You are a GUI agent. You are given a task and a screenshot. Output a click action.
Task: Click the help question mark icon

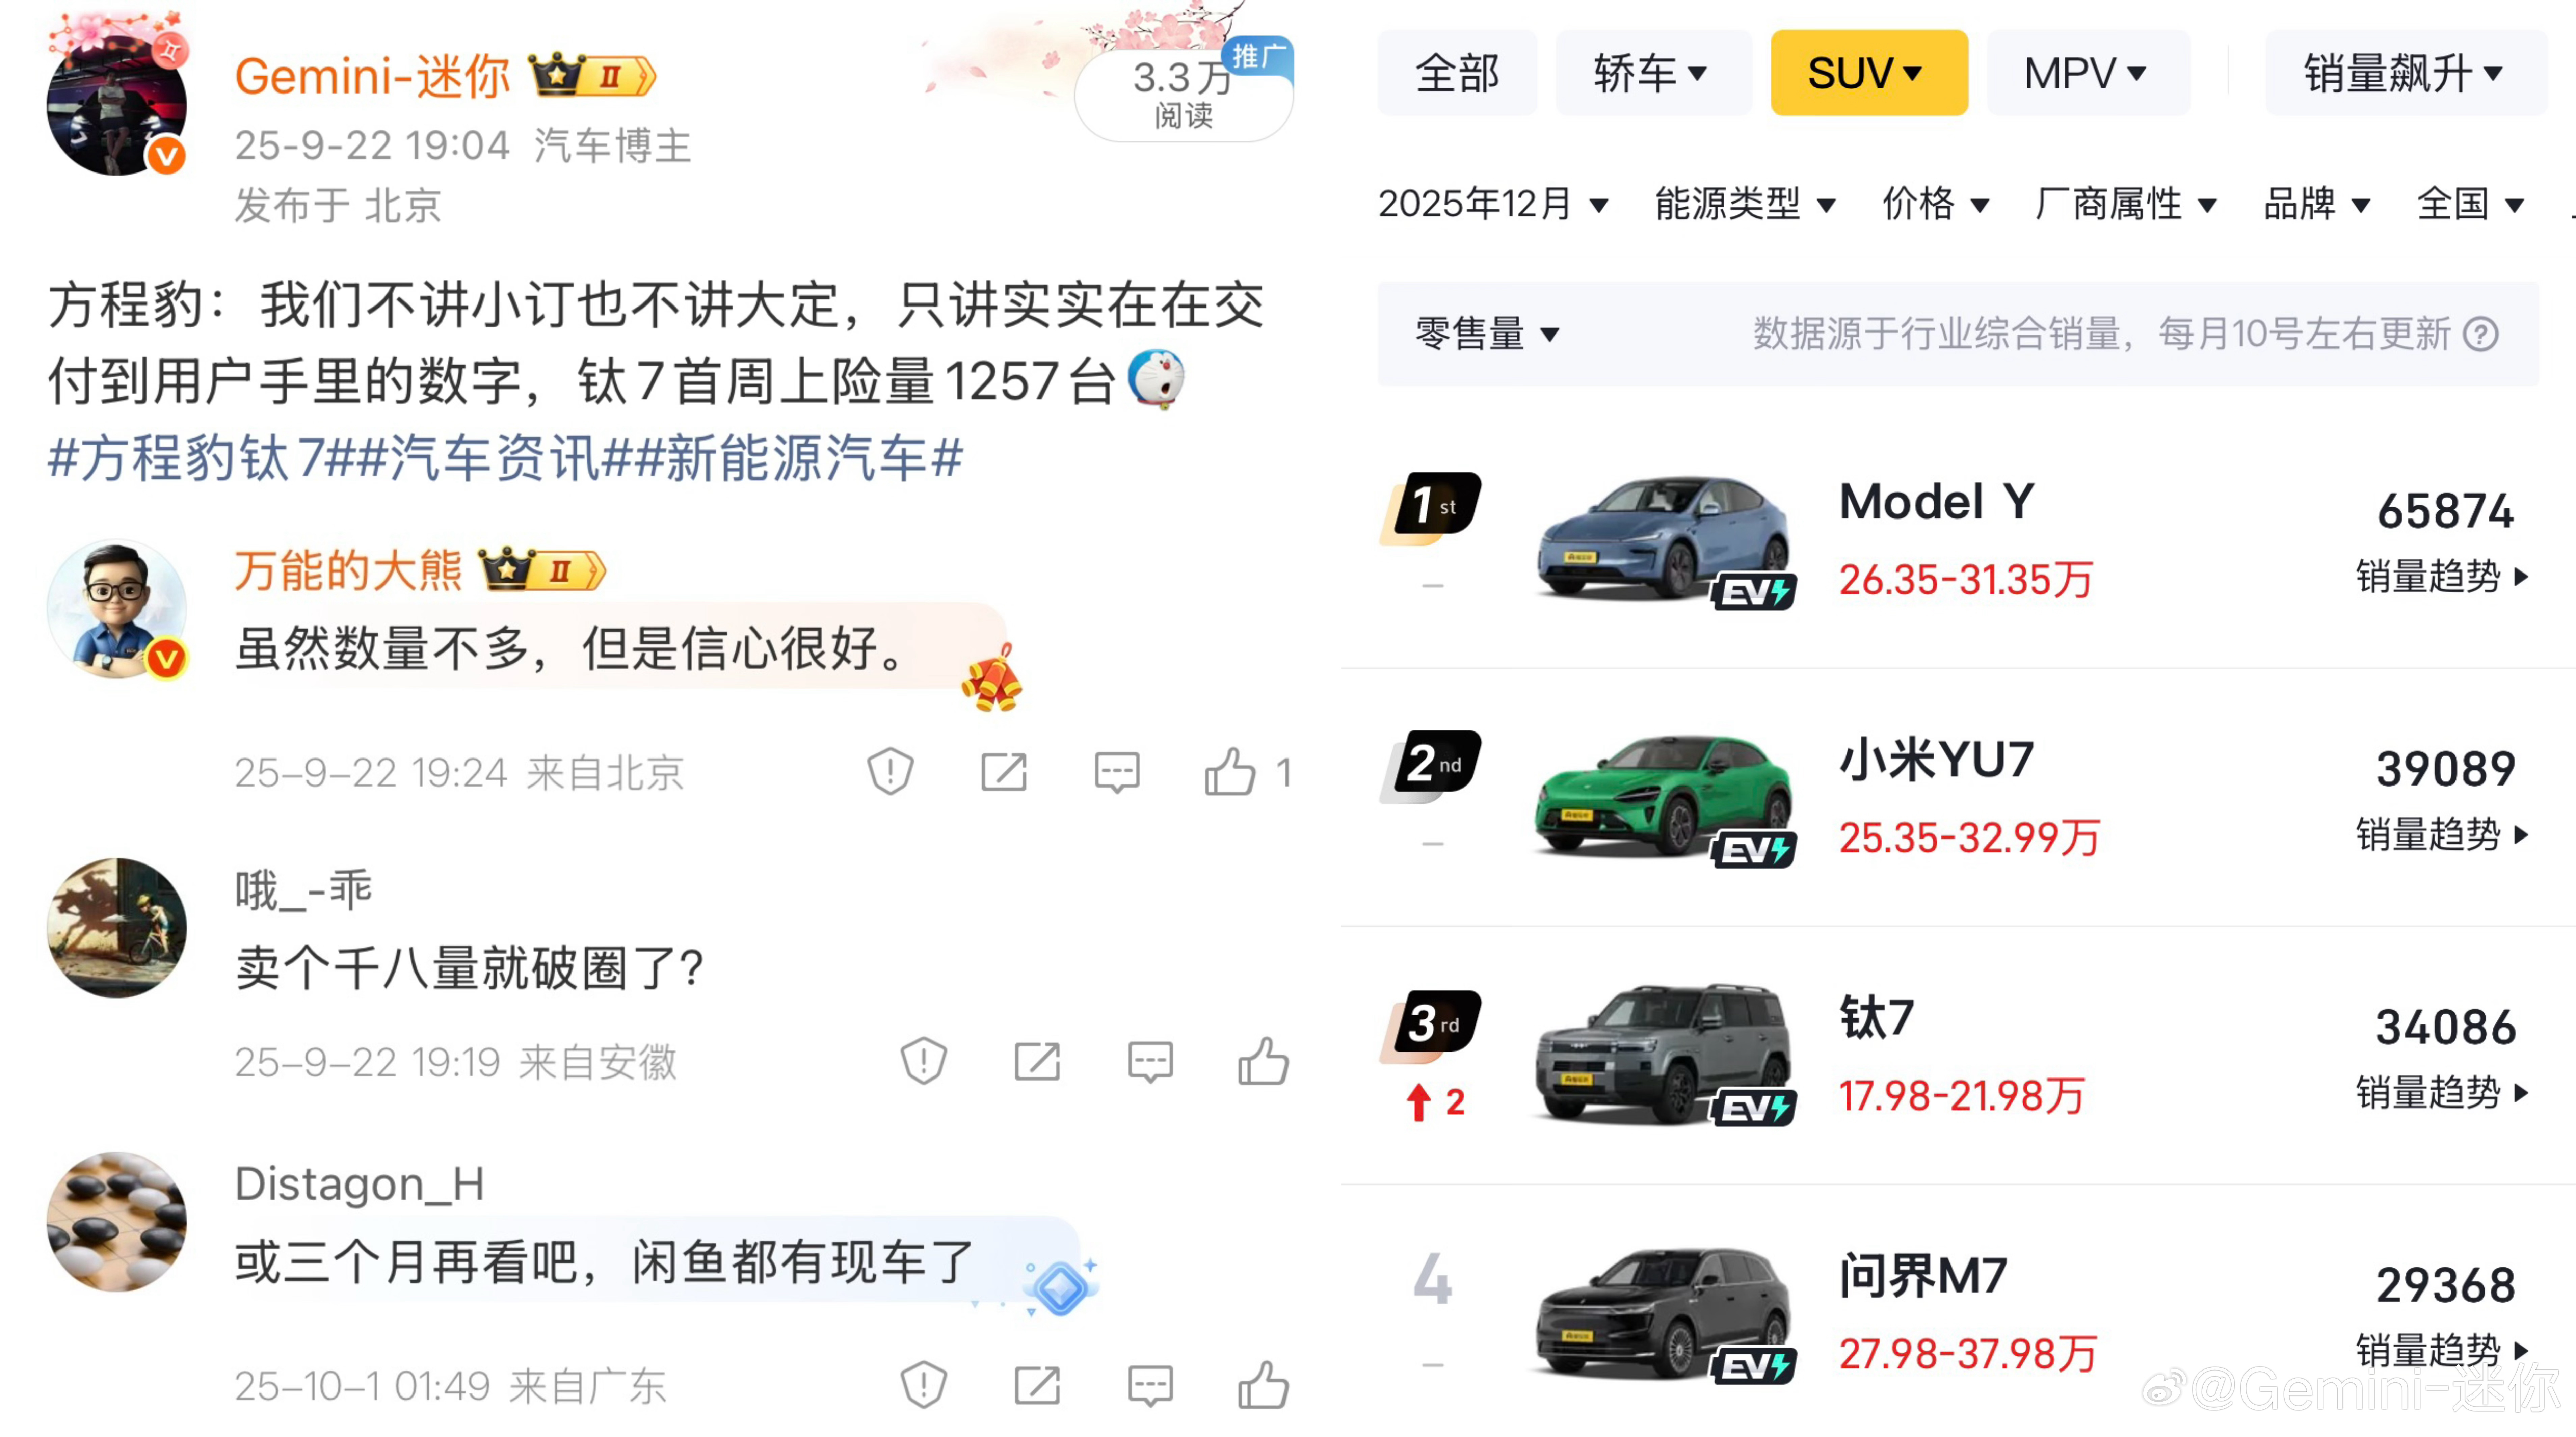[x=2481, y=334]
